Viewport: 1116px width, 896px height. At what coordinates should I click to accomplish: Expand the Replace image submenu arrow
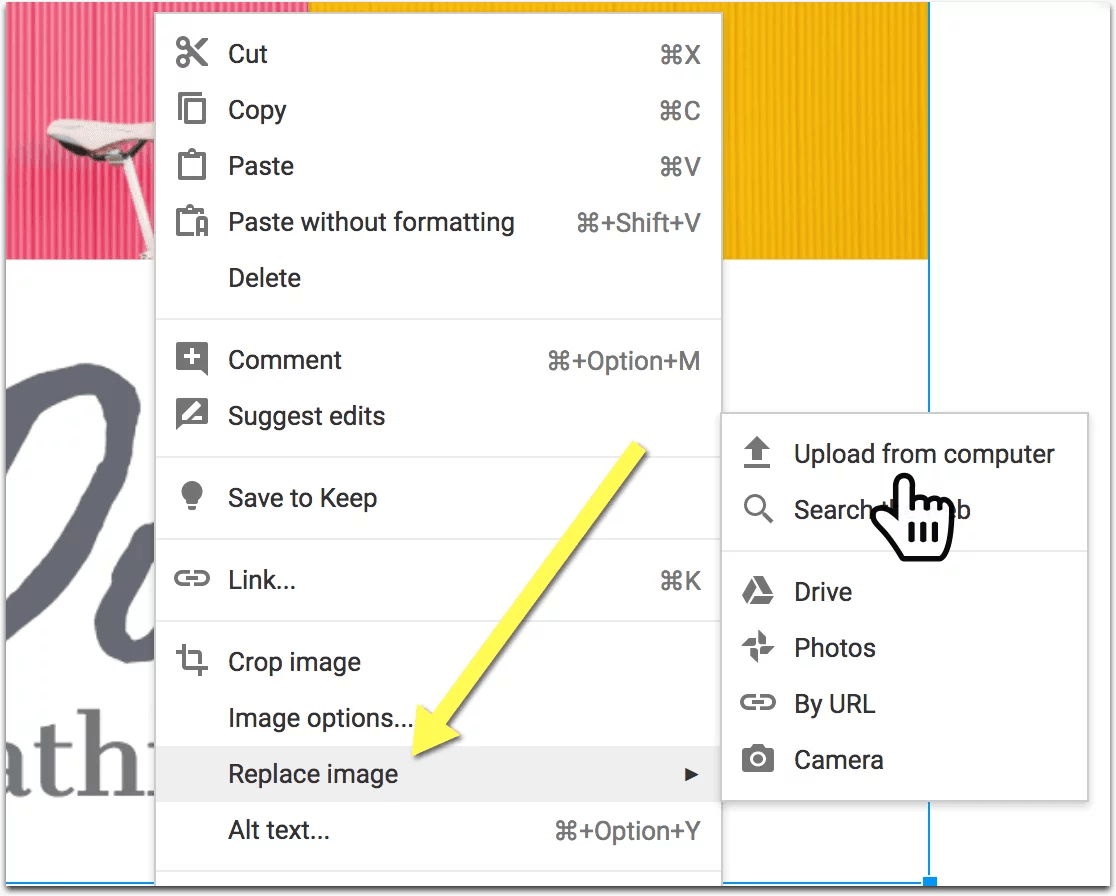click(x=690, y=774)
